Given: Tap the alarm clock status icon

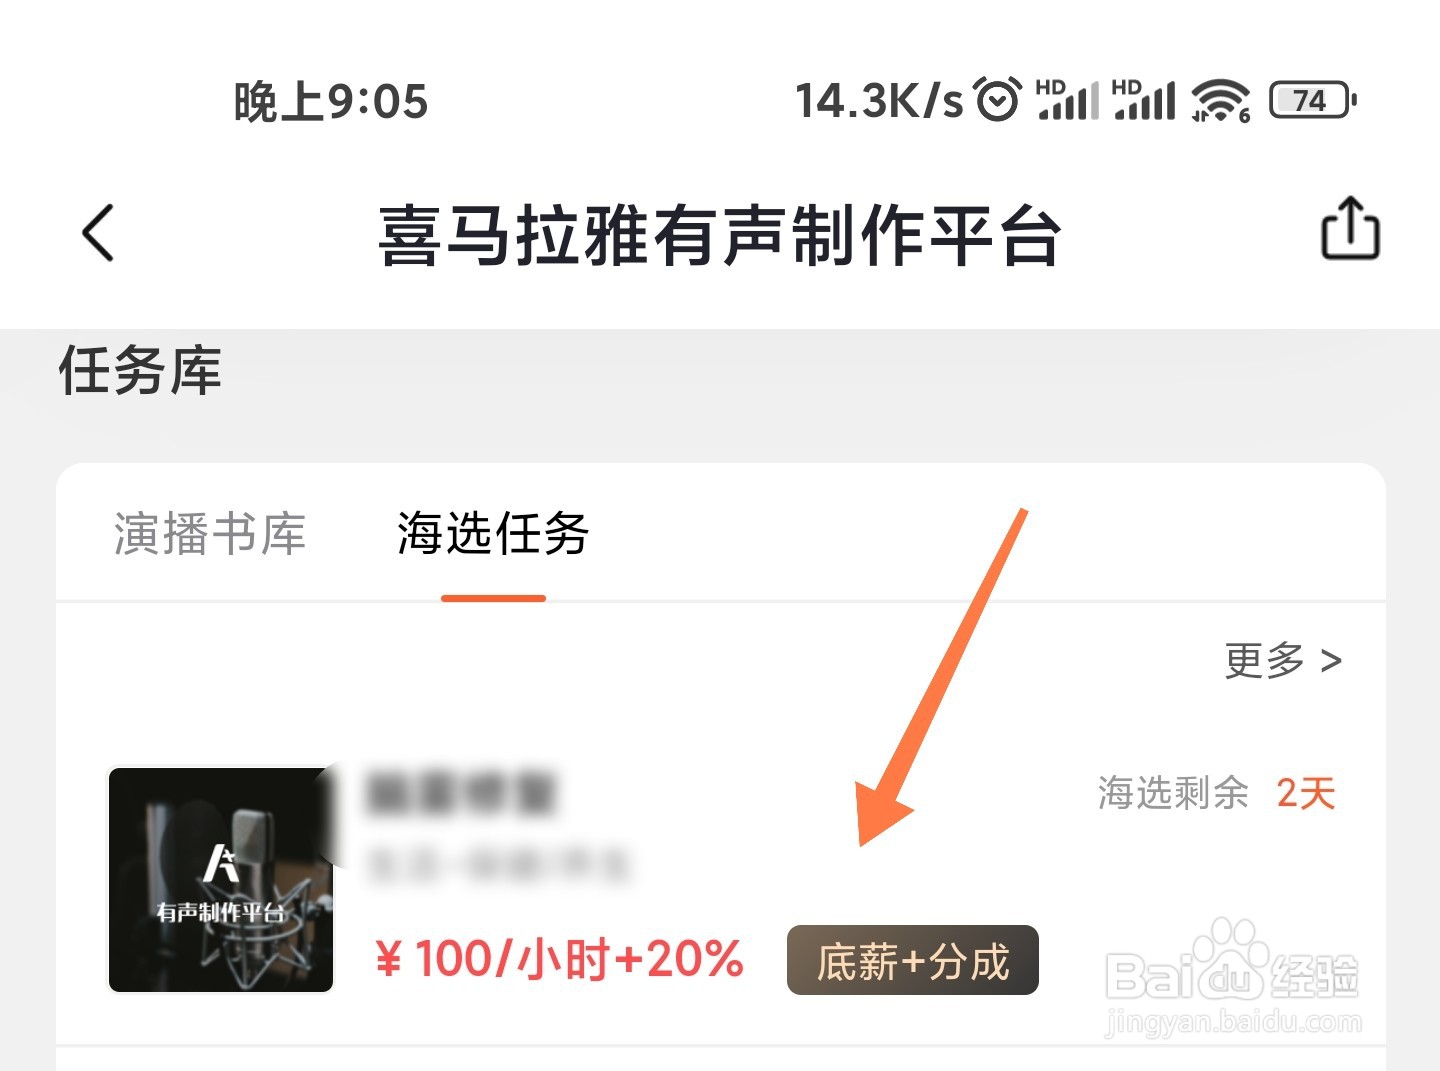Looking at the screenshot, I should pos(998,99).
